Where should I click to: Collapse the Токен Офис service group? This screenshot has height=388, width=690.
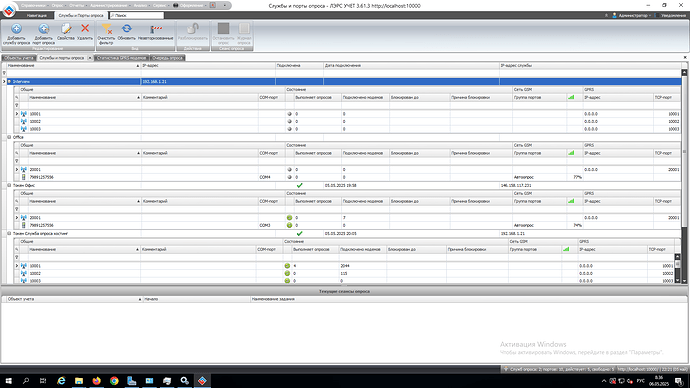coord(9,185)
